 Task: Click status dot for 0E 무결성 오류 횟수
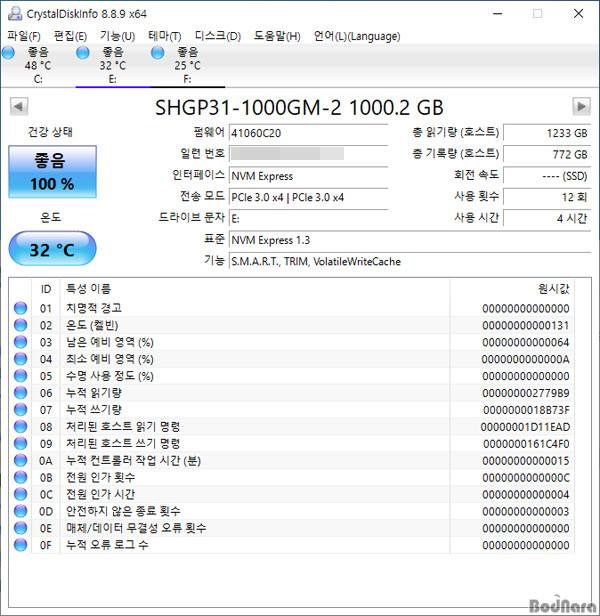20,528
